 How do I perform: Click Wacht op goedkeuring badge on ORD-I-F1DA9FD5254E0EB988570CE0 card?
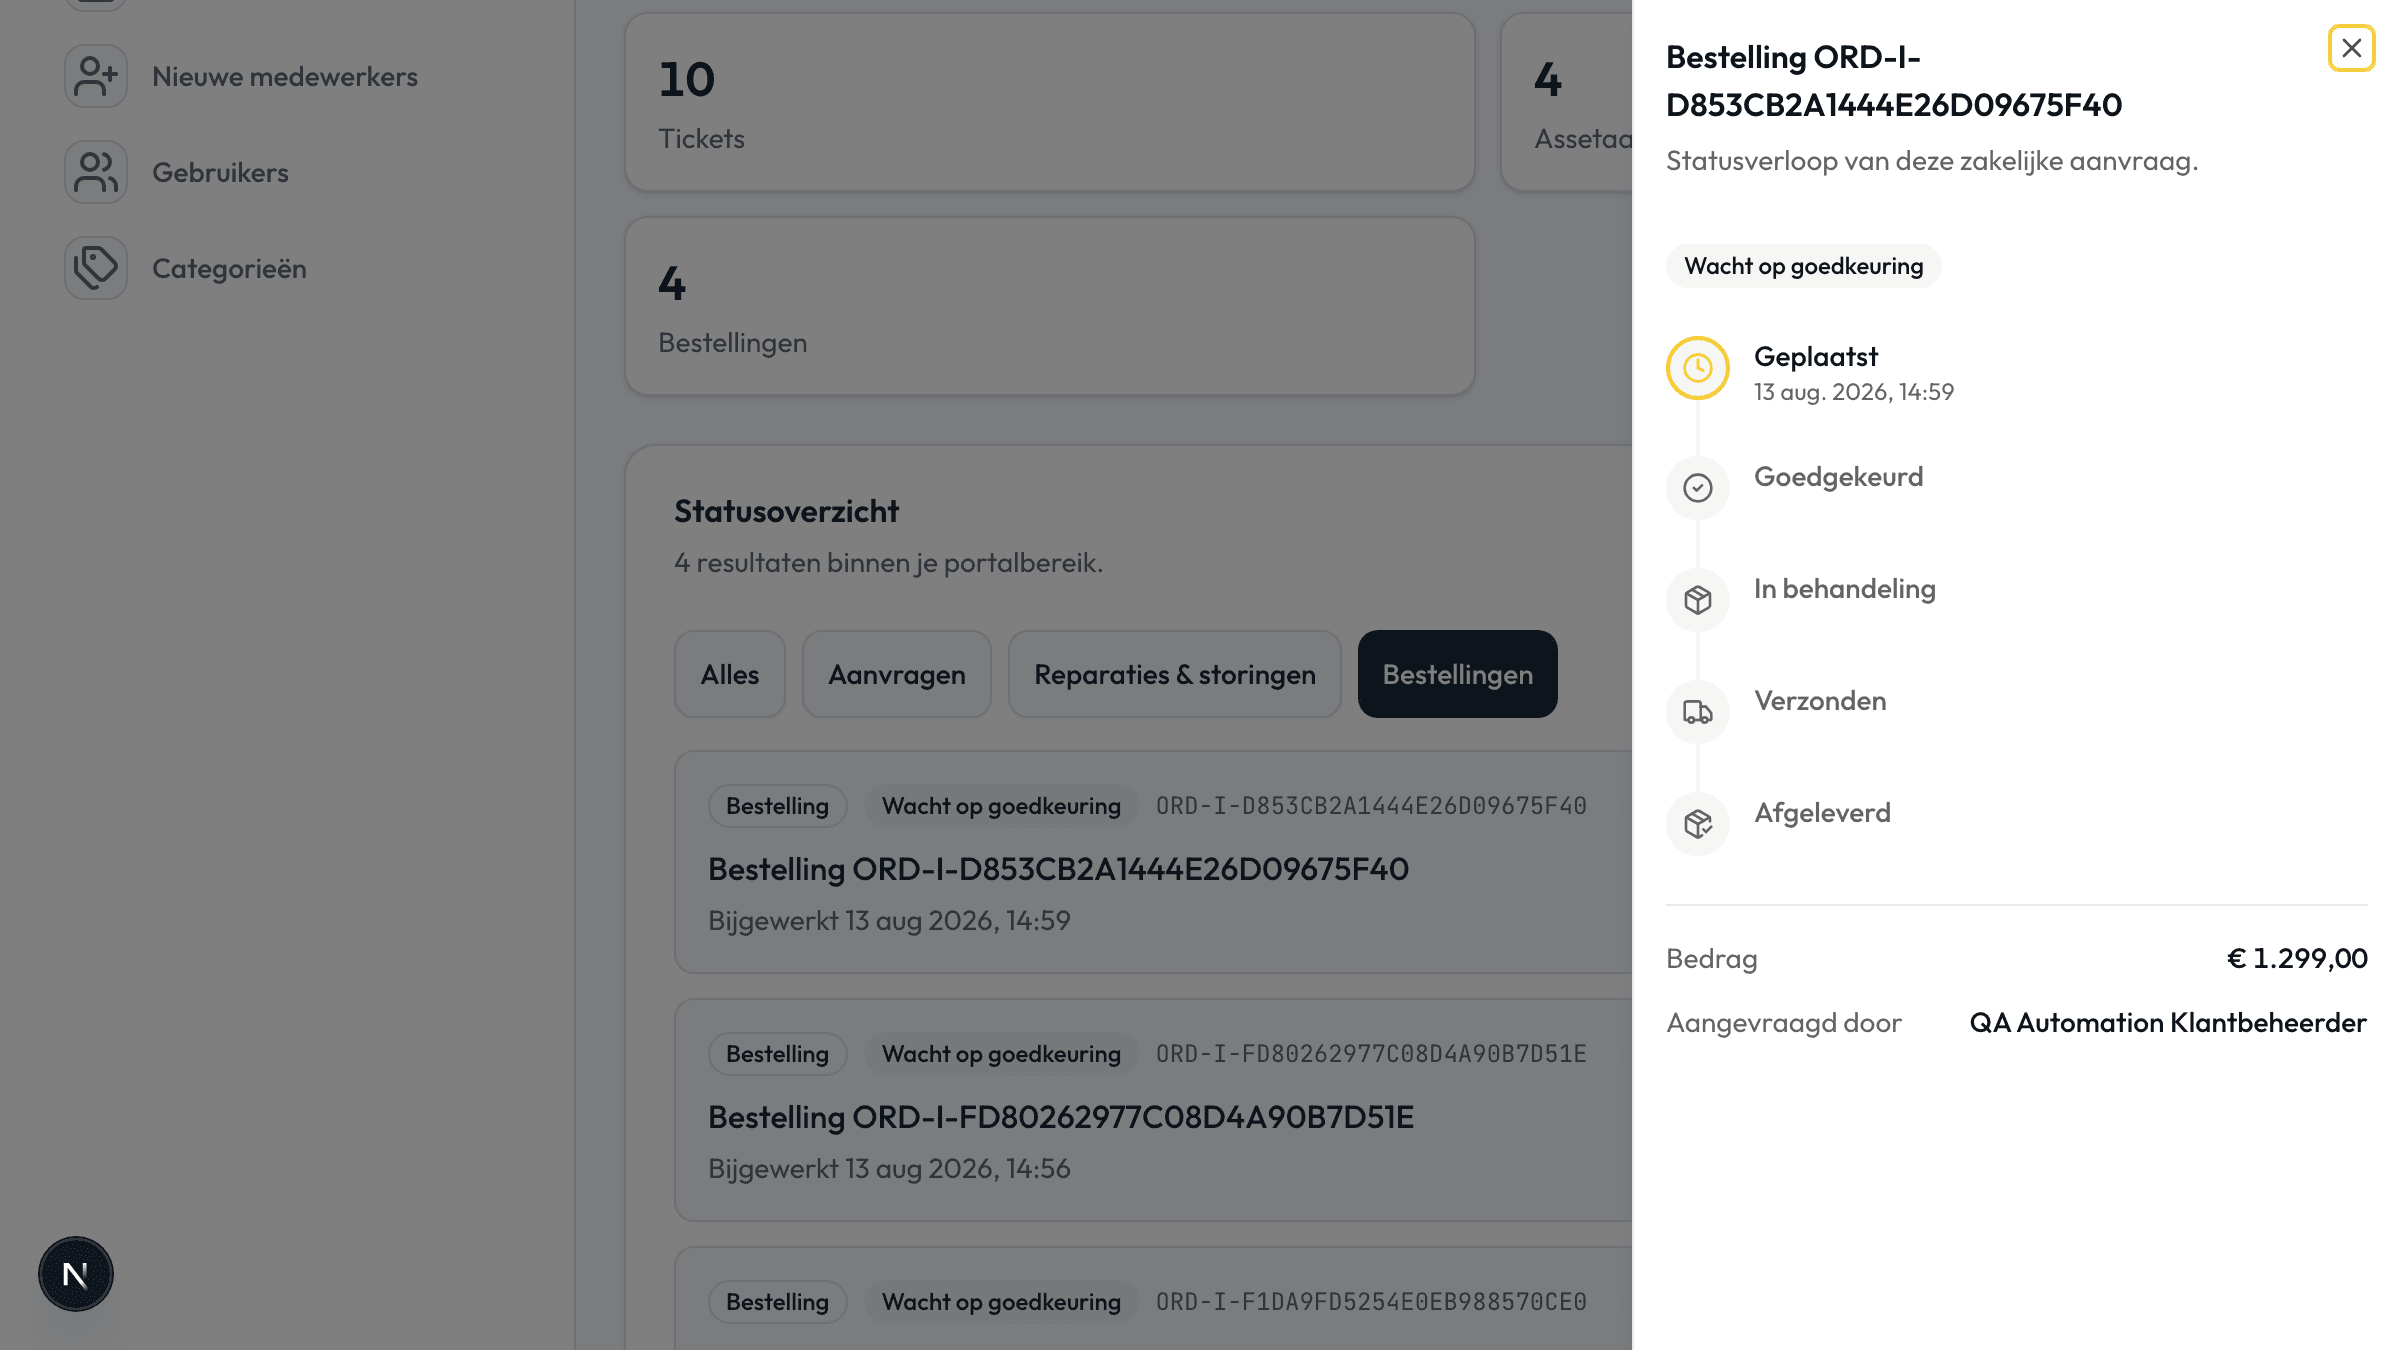(1001, 1302)
